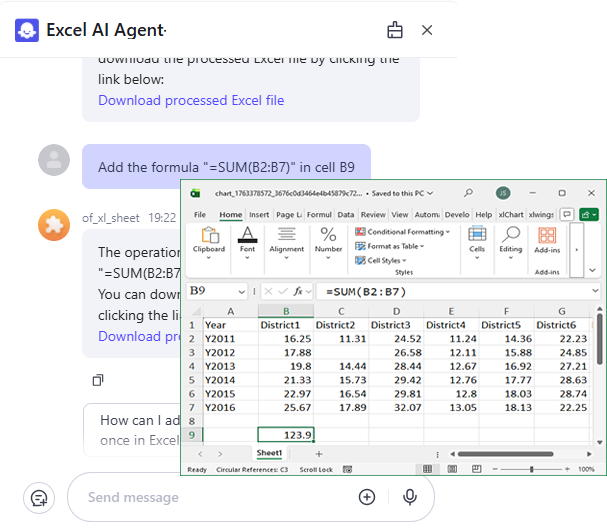Expand the formula bar with its chevron
Viewport: 607px width, 532px height.
(595, 291)
